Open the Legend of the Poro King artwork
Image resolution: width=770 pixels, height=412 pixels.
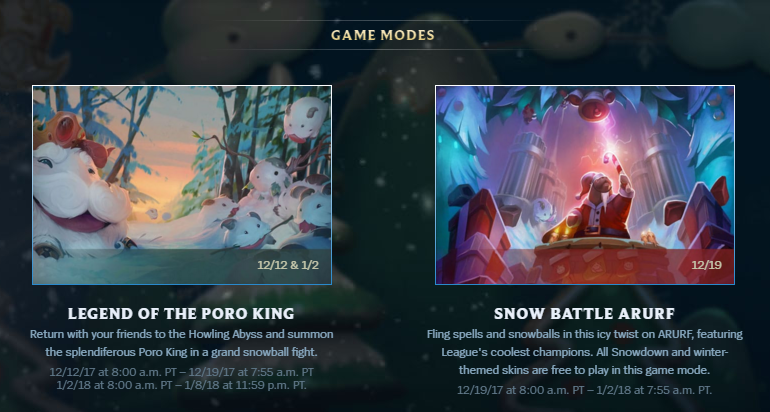coord(182,185)
